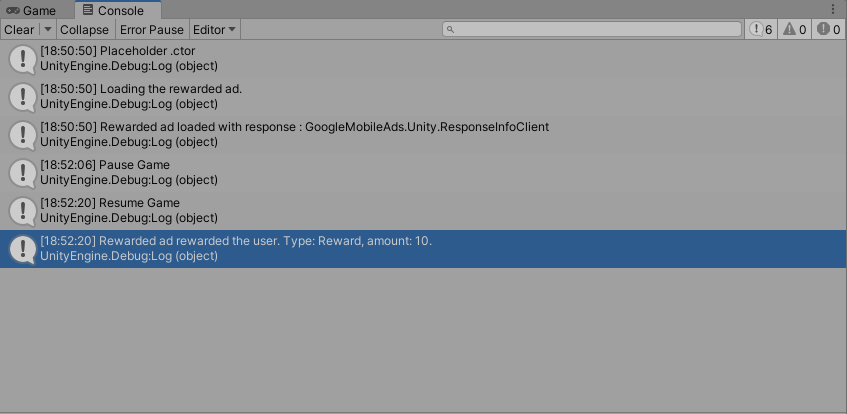Toggle the Collapse option
Viewport: 847px width, 414px height.
pyautogui.click(x=85, y=30)
